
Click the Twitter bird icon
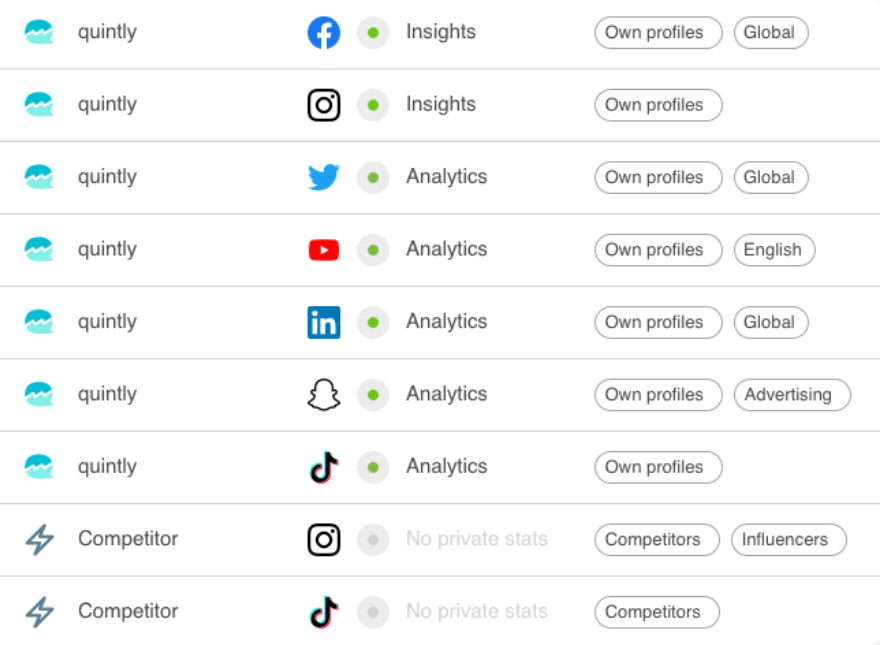(323, 177)
